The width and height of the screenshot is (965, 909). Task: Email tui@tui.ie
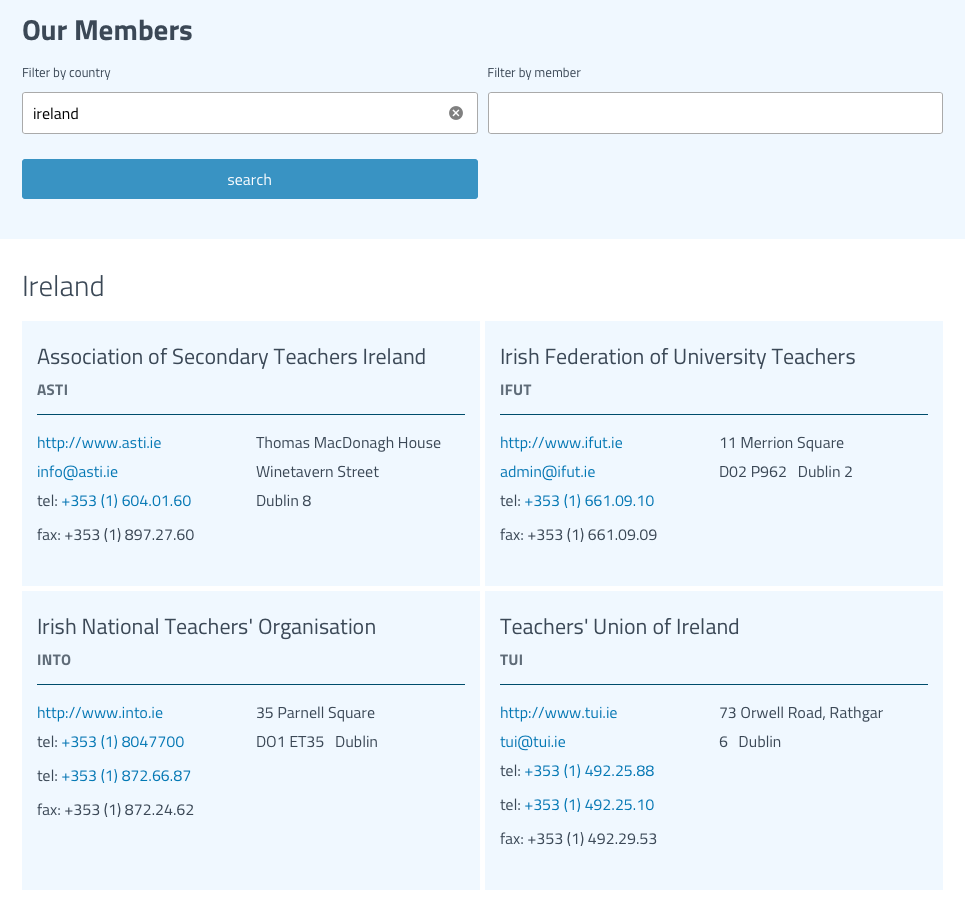coord(532,742)
